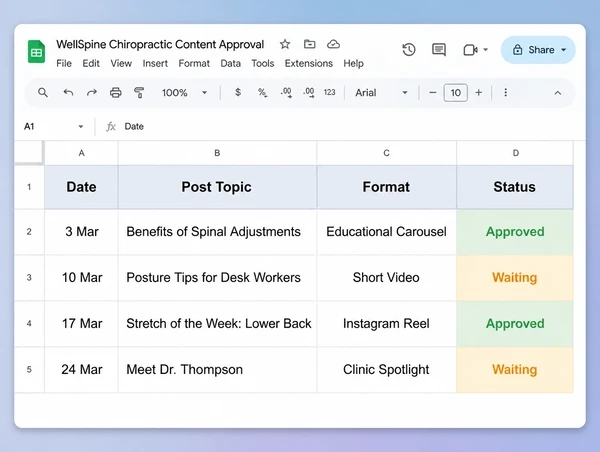This screenshot has width=600, height=452.
Task: Open the three-dot more toolbar options
Action: 505,93
